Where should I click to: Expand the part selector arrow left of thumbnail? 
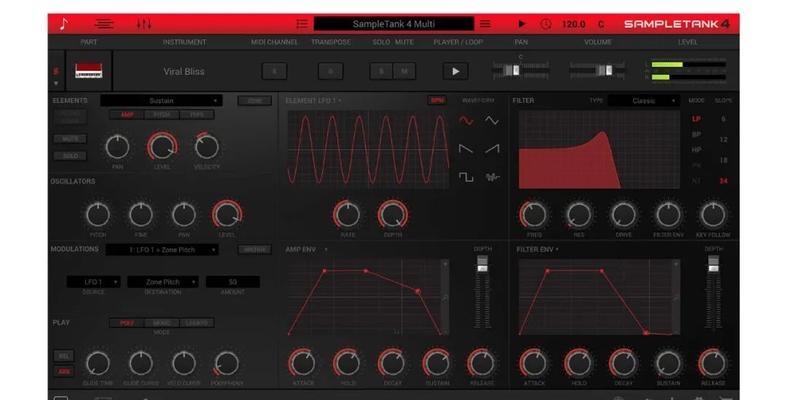(56, 83)
